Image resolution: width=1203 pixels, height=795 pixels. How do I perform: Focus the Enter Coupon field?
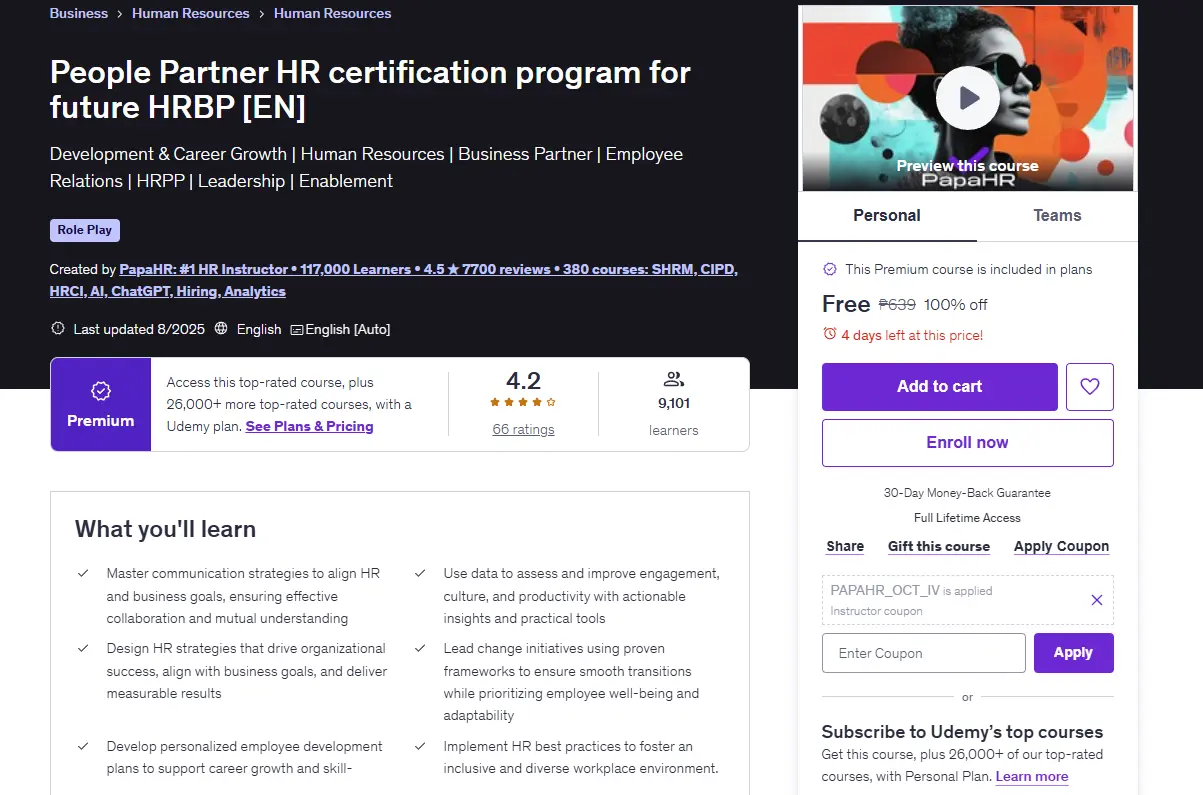click(924, 653)
